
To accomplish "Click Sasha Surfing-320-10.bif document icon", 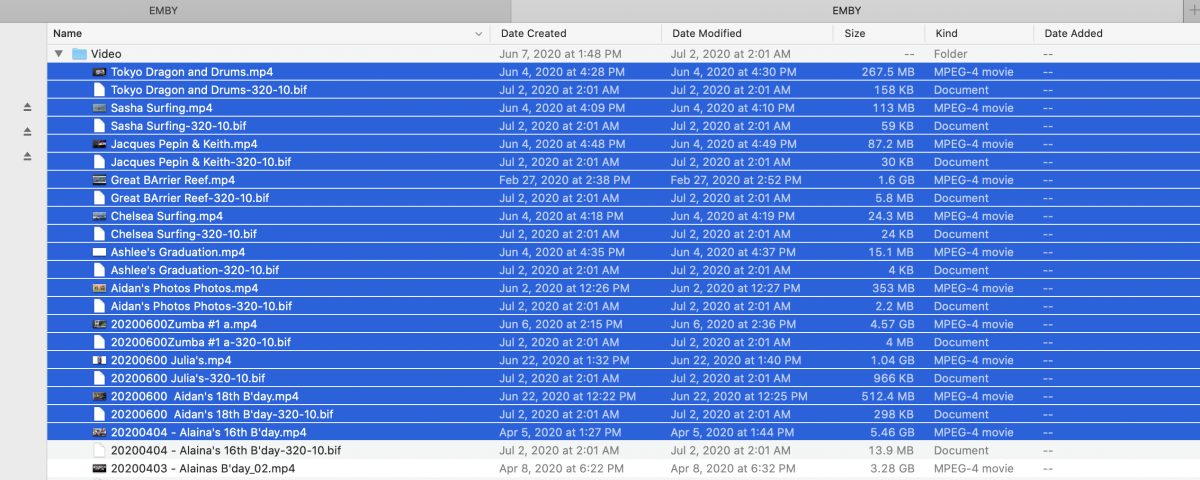I will coord(99,126).
